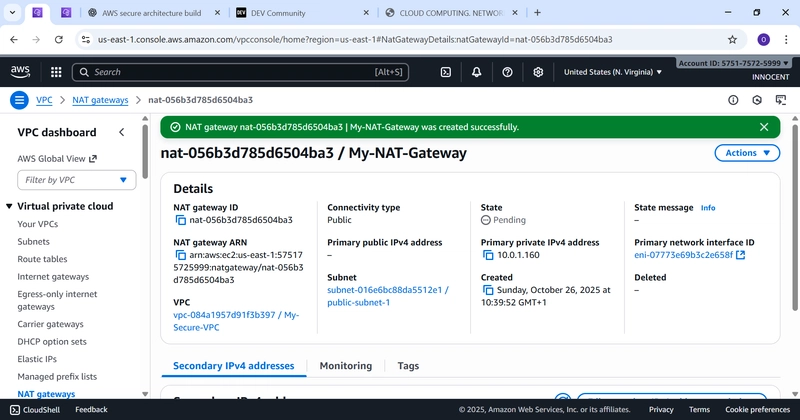
Task: Switch to the Tags tab
Action: (x=408, y=366)
